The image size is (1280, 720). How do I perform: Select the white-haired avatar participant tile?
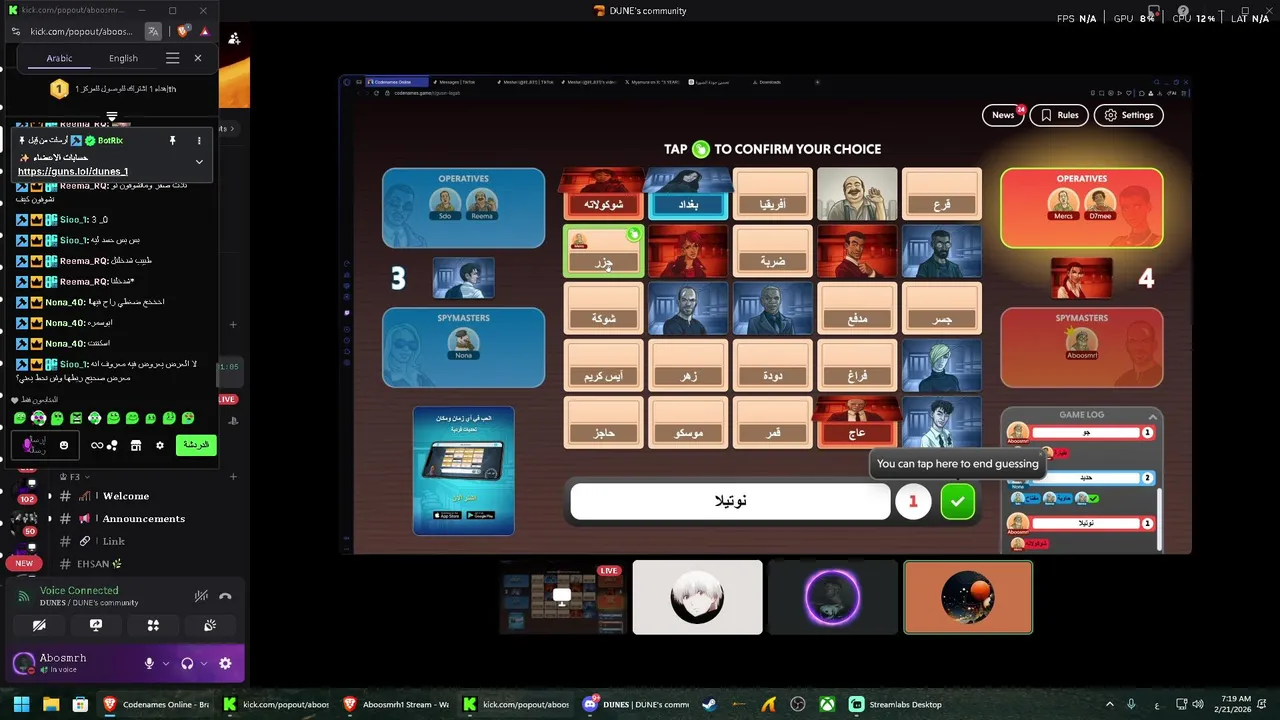click(697, 597)
